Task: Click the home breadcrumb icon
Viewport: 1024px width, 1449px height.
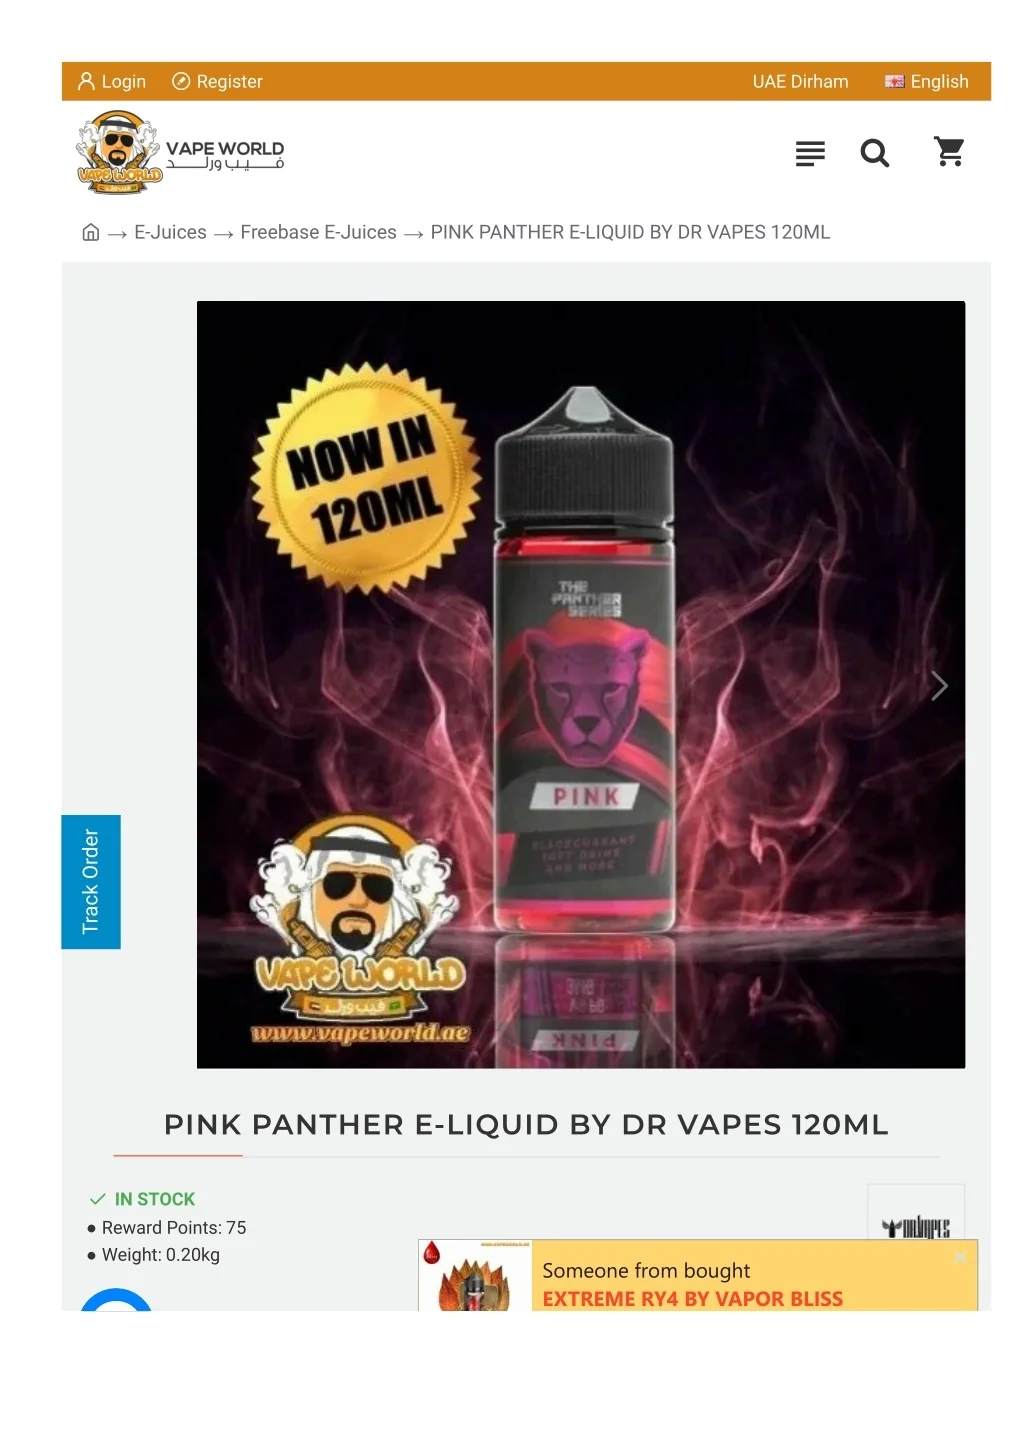Action: click(90, 232)
